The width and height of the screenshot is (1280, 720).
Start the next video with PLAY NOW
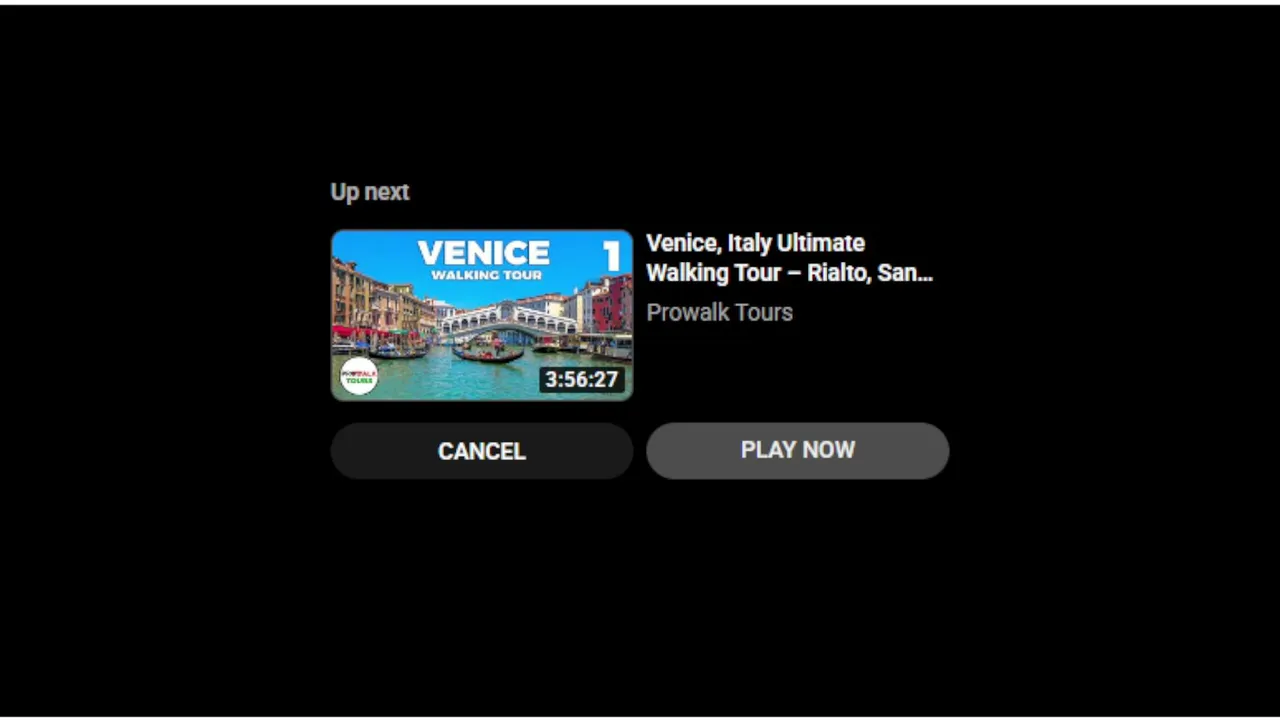(x=797, y=450)
